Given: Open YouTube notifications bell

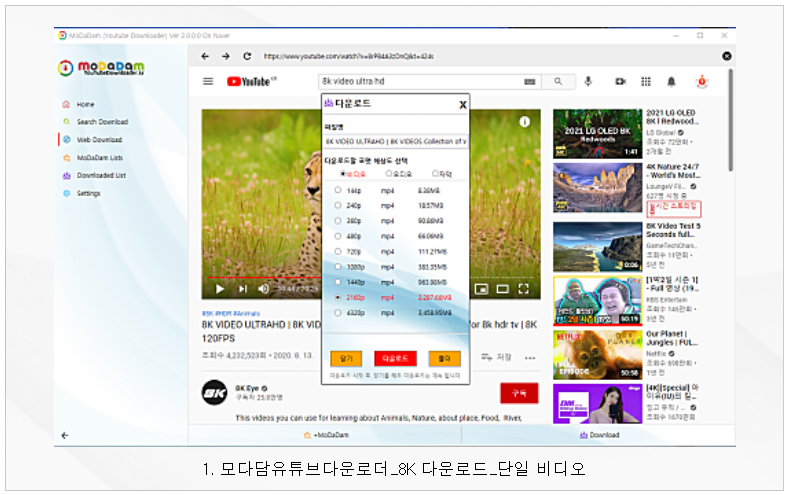Looking at the screenshot, I should pyautogui.click(x=671, y=81).
